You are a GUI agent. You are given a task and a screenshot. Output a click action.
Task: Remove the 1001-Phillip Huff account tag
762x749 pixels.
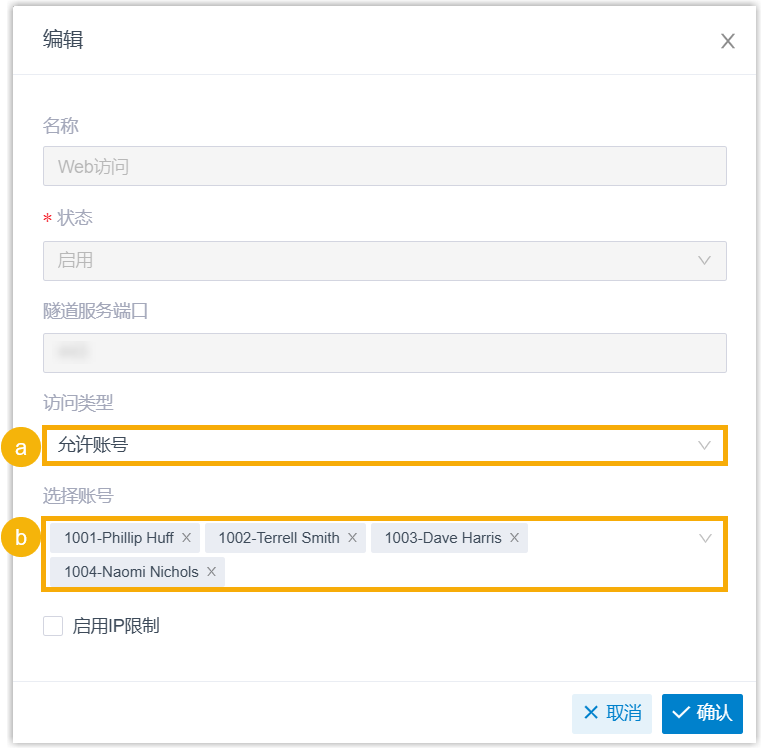click(x=186, y=538)
